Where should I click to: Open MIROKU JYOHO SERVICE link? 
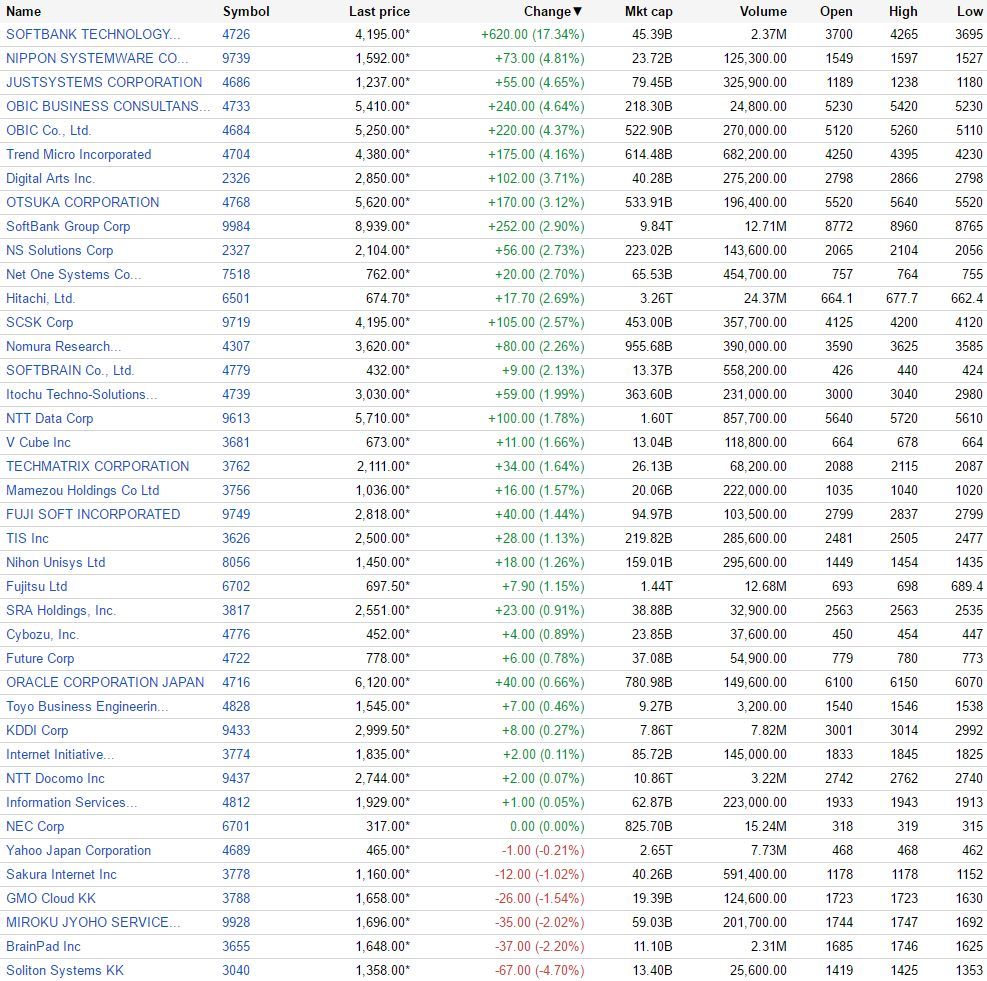(93, 922)
